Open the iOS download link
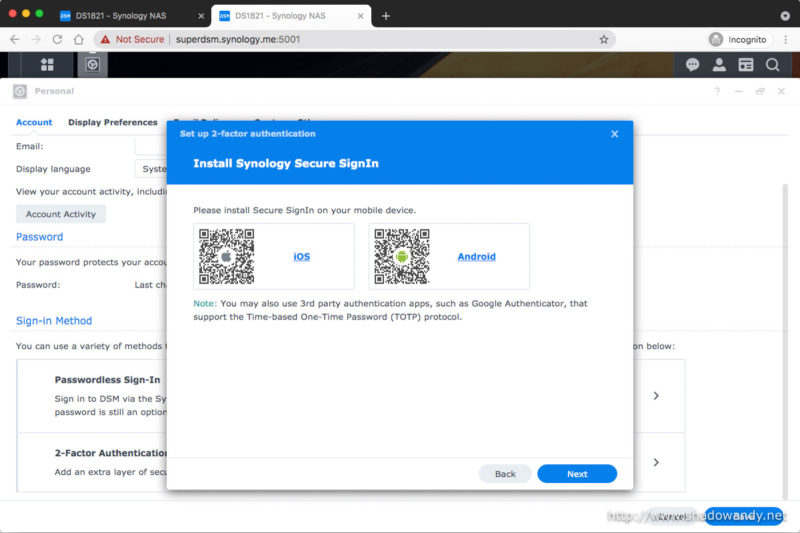 (302, 257)
